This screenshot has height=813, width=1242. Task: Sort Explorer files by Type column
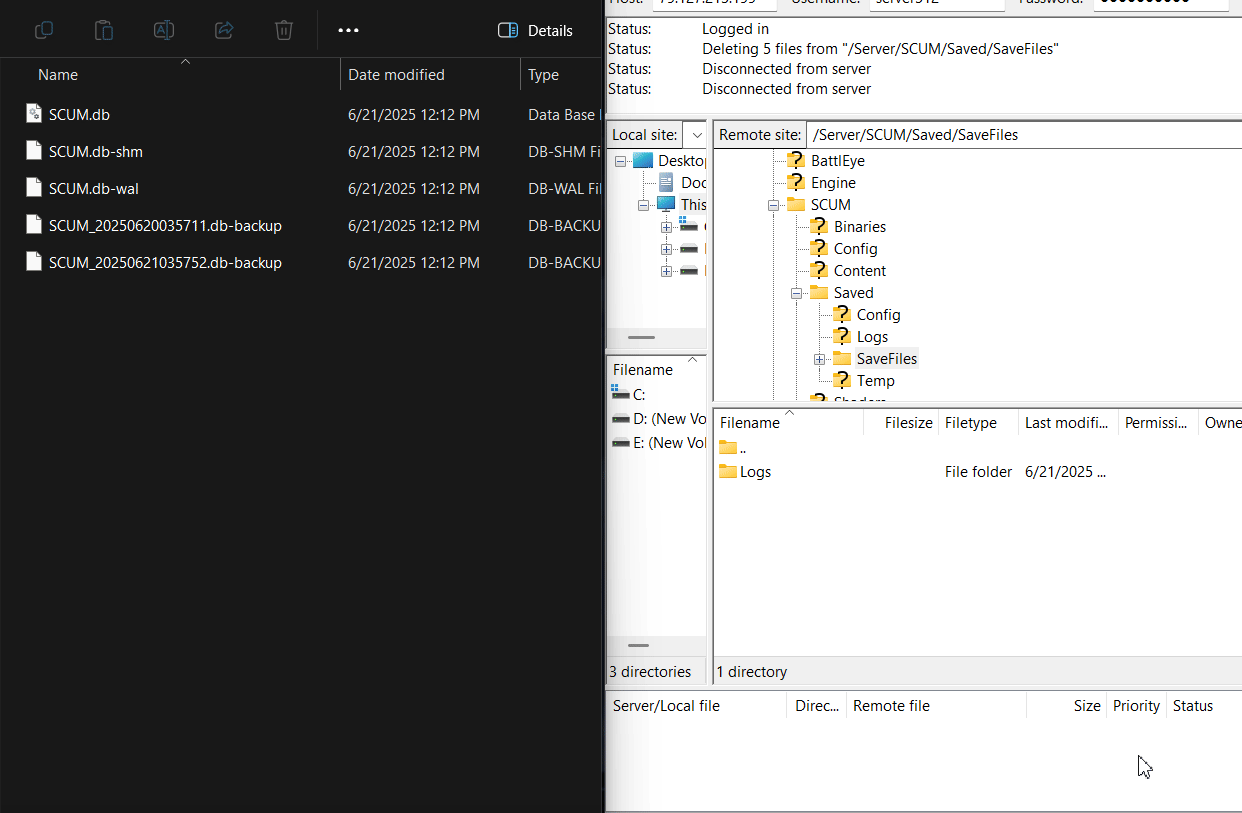pos(543,75)
